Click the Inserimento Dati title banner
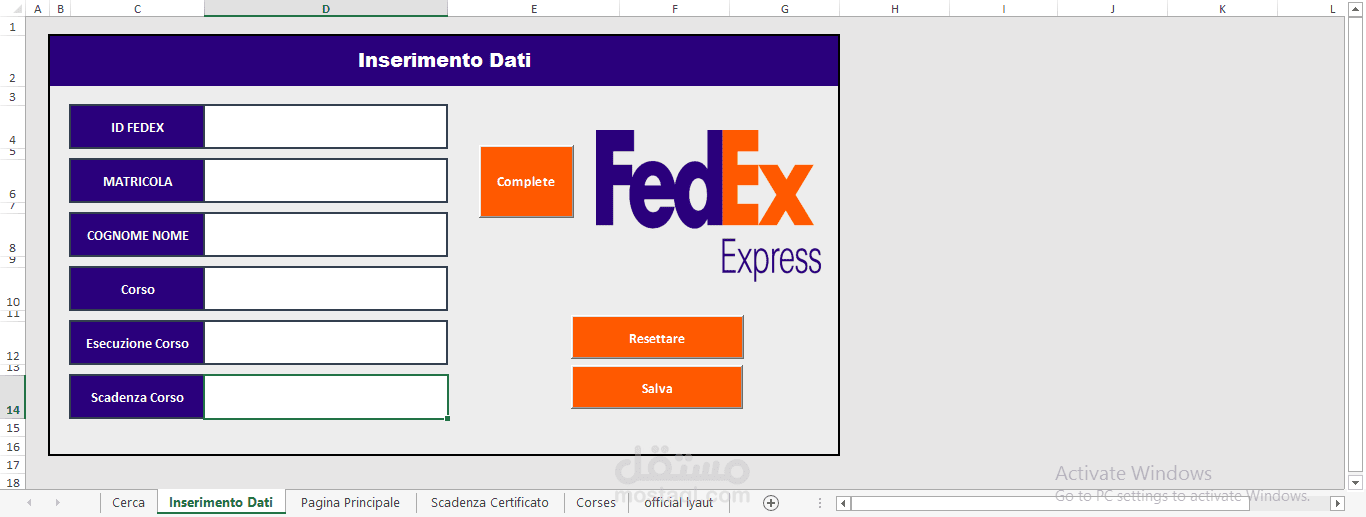The width and height of the screenshot is (1366, 517). click(444, 60)
